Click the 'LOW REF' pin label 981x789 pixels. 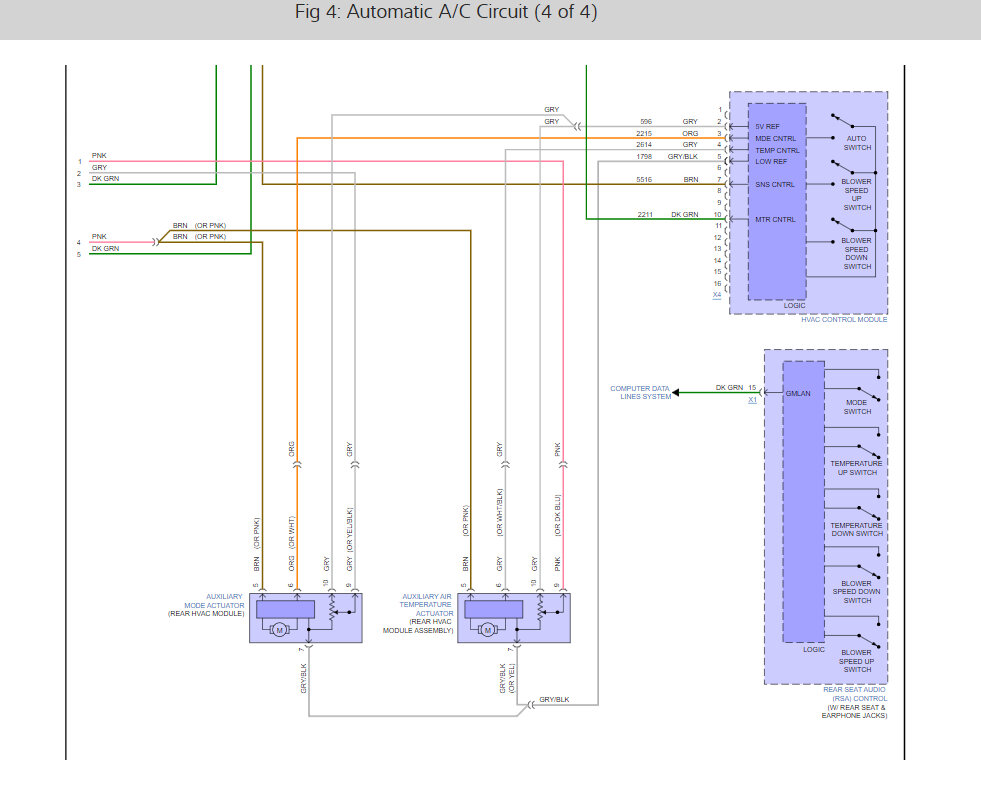pos(771,161)
